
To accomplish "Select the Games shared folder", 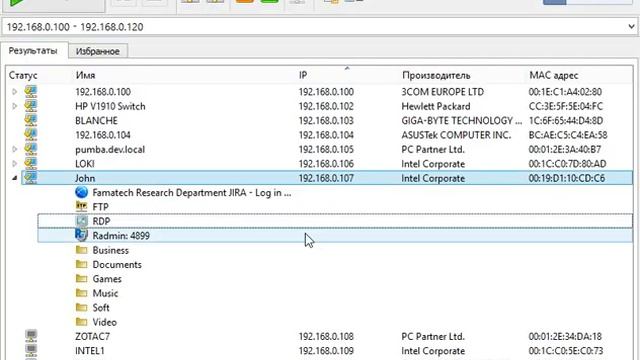I will pyautogui.click(x=107, y=279).
